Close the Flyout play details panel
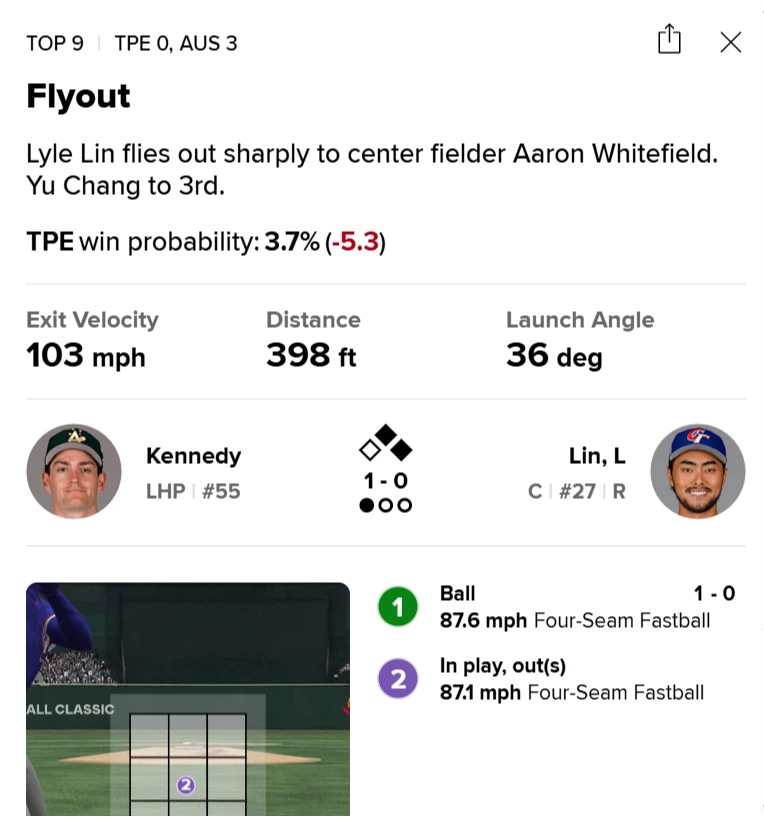 (x=731, y=42)
